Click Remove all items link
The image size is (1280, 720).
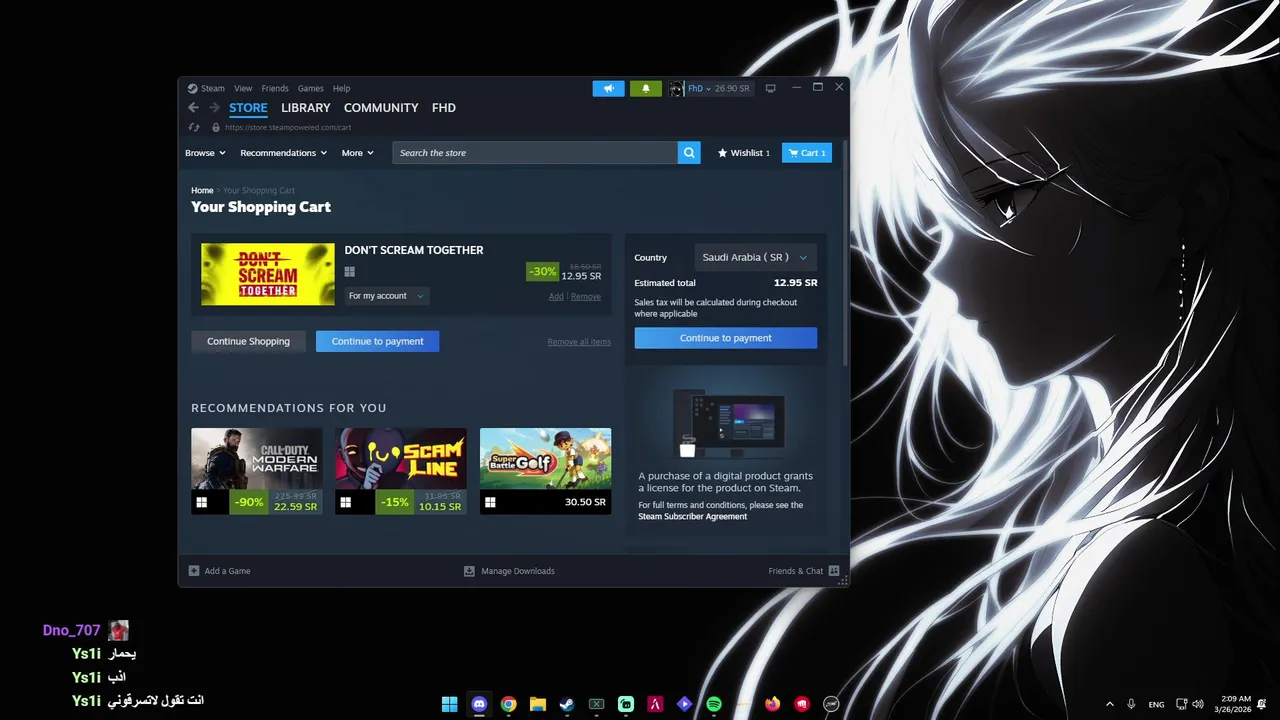579,342
